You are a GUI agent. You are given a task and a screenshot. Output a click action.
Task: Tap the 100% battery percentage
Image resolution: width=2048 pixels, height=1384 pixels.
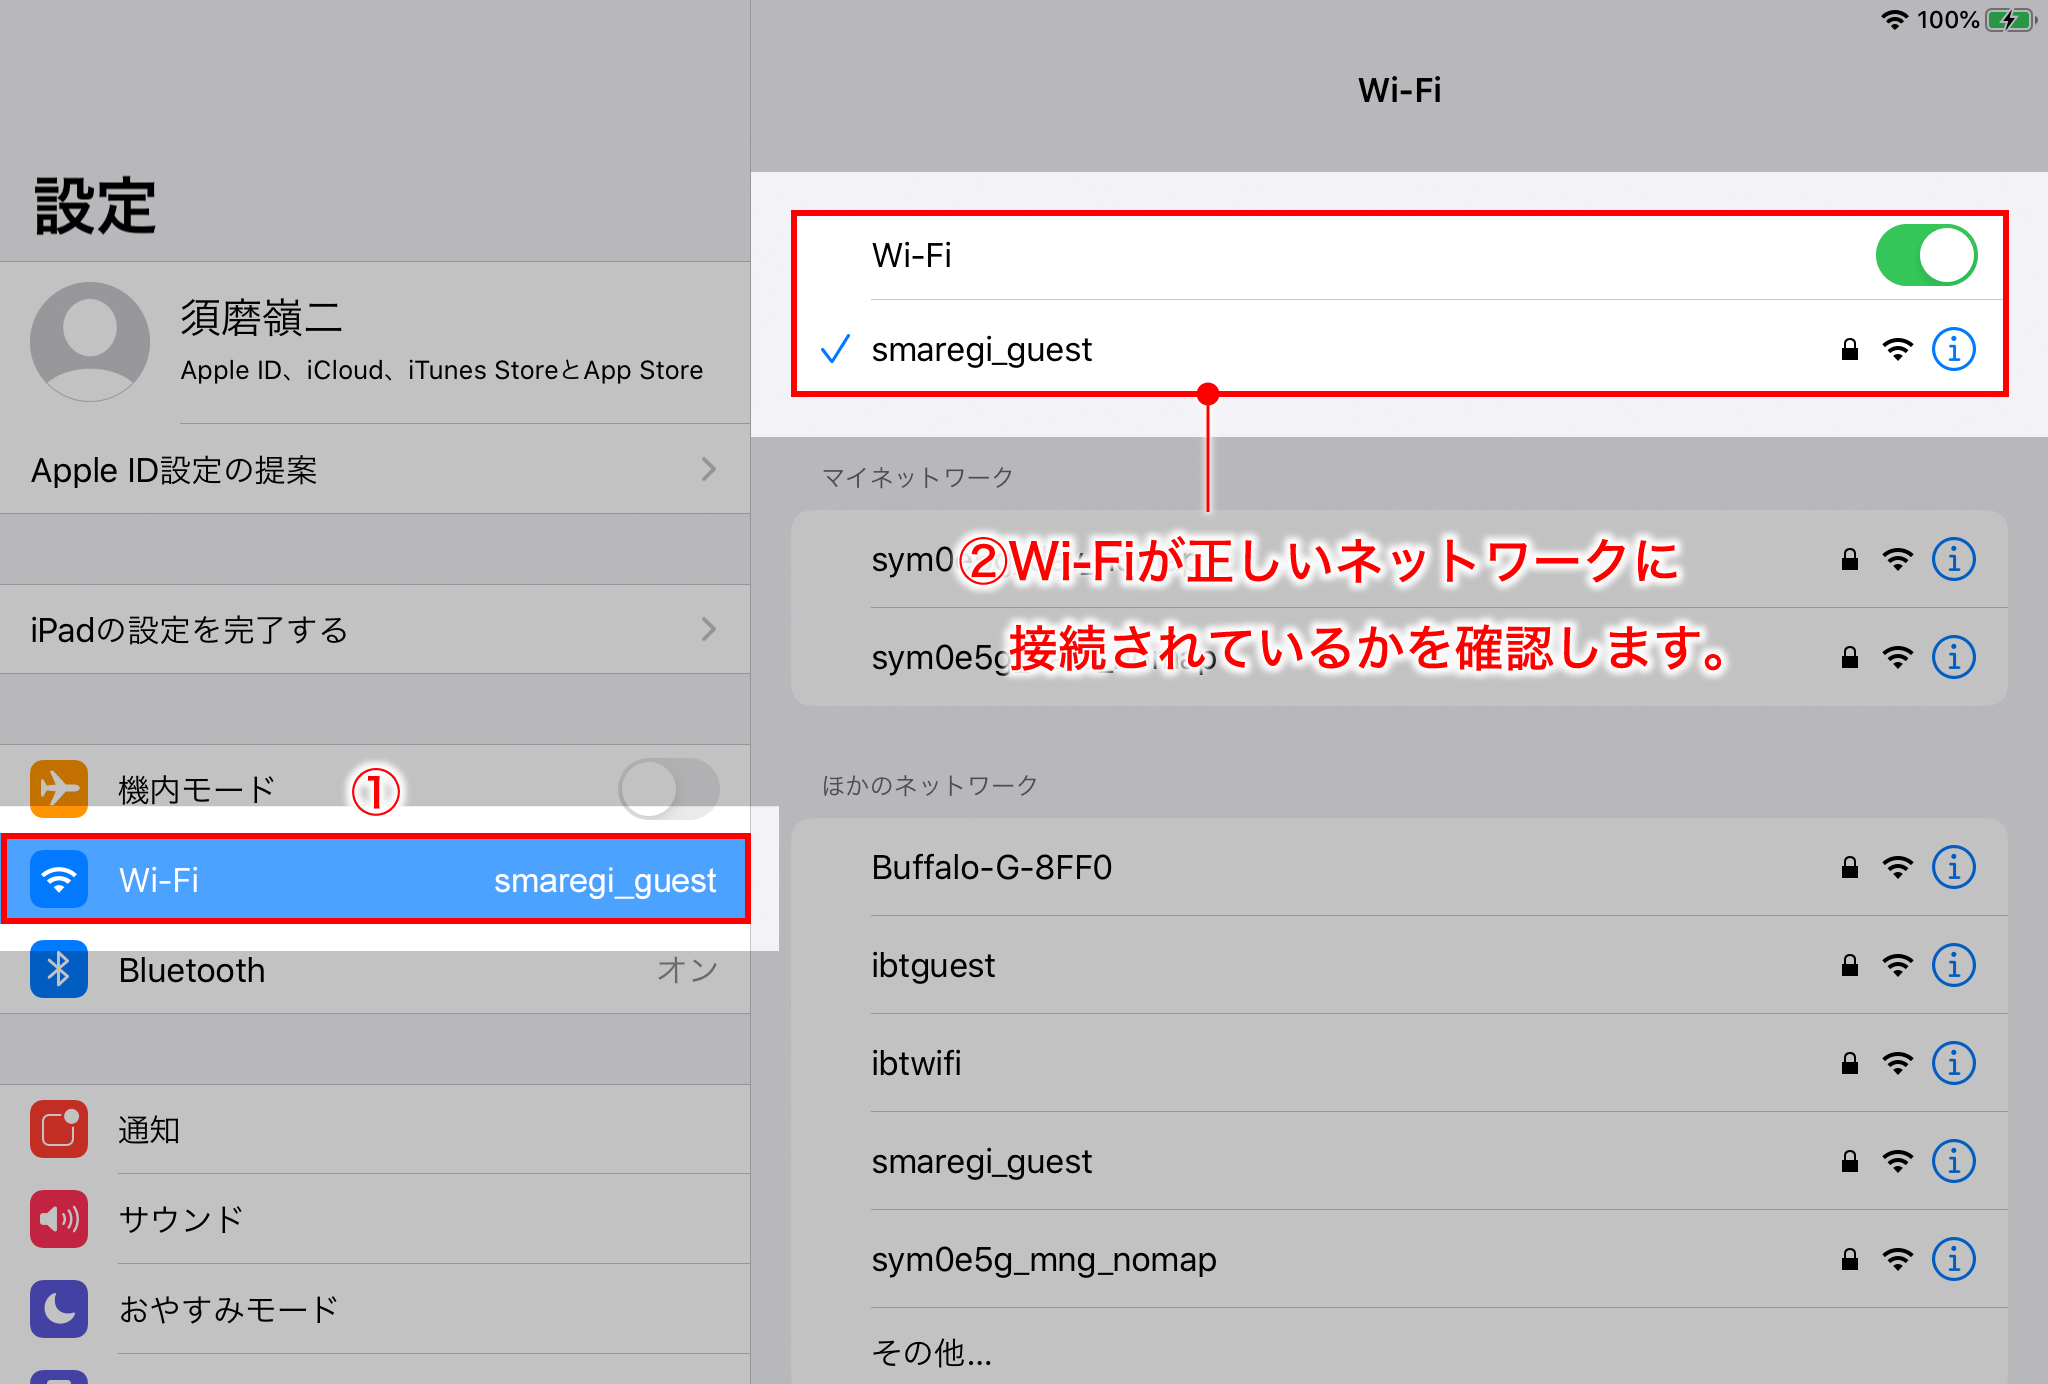[1948, 20]
